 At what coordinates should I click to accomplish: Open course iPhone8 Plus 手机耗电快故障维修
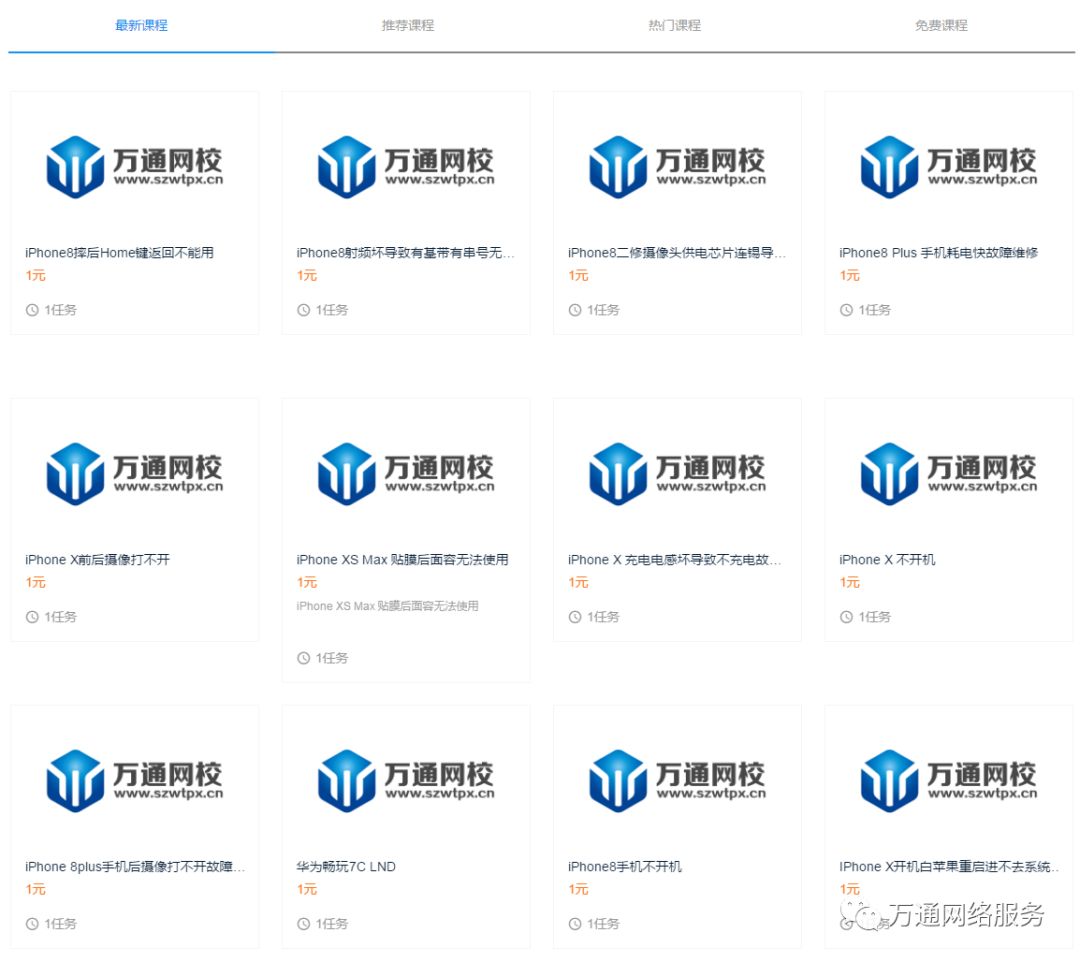tap(938, 253)
